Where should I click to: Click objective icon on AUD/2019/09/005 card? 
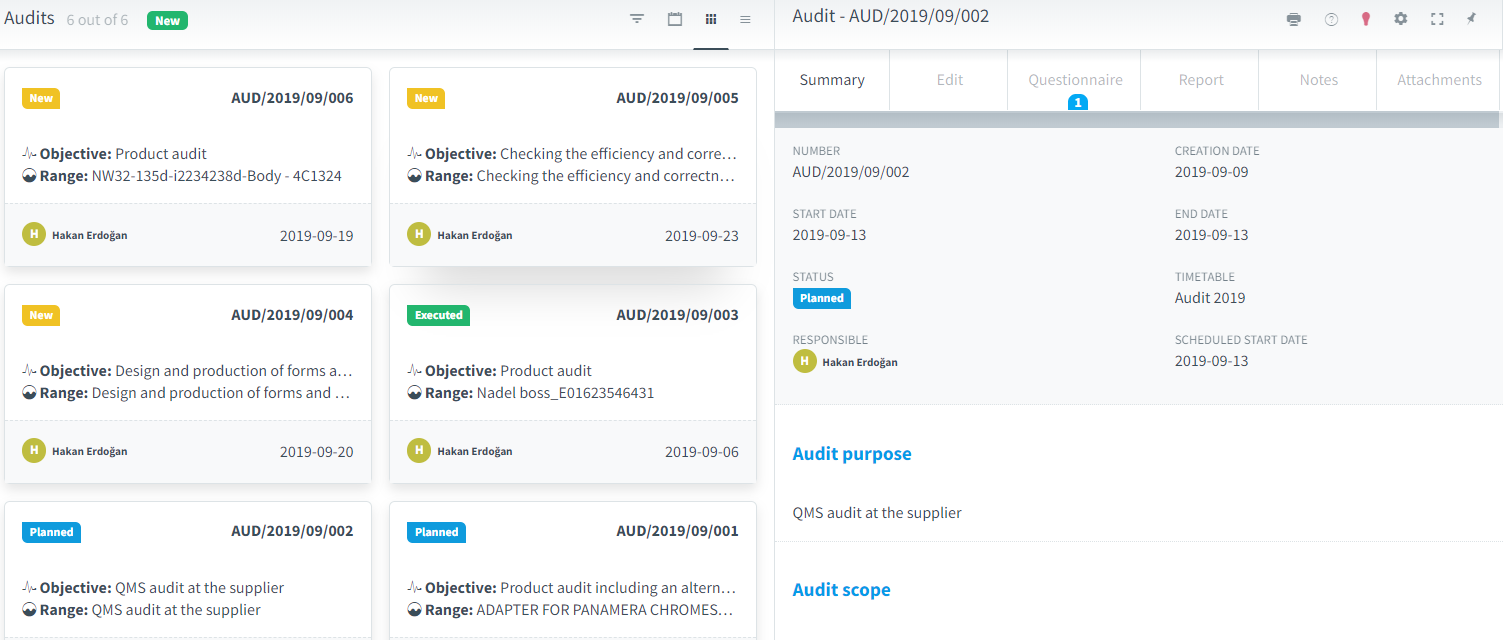coord(415,154)
